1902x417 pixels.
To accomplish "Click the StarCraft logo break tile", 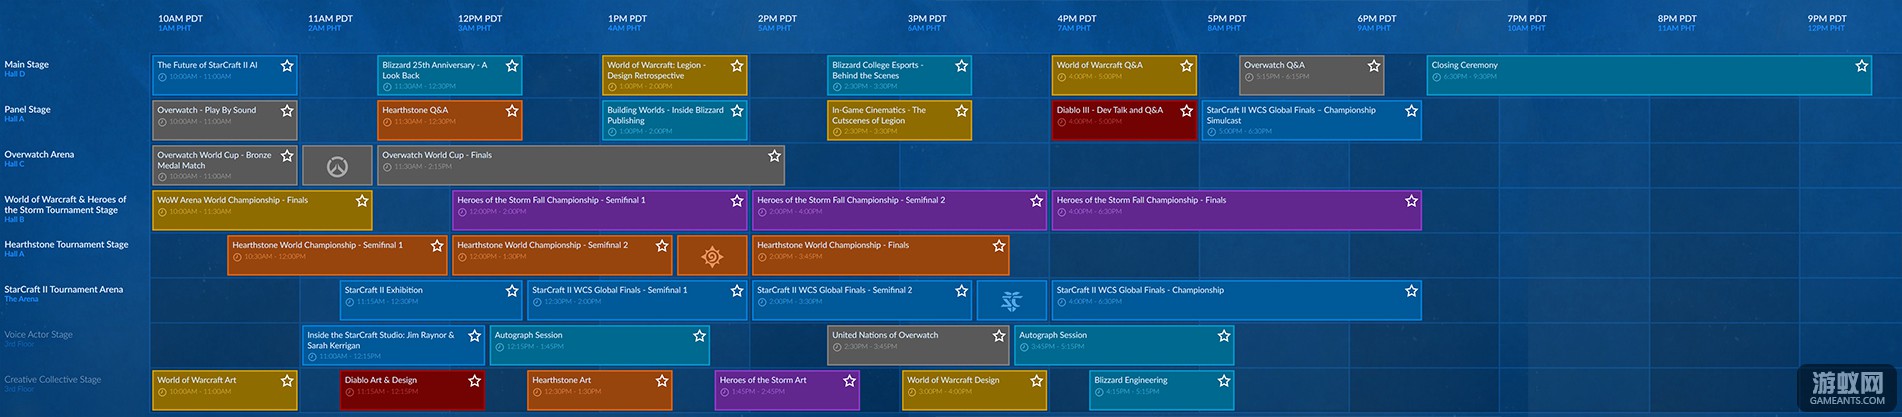I will pyautogui.click(x=1012, y=301).
